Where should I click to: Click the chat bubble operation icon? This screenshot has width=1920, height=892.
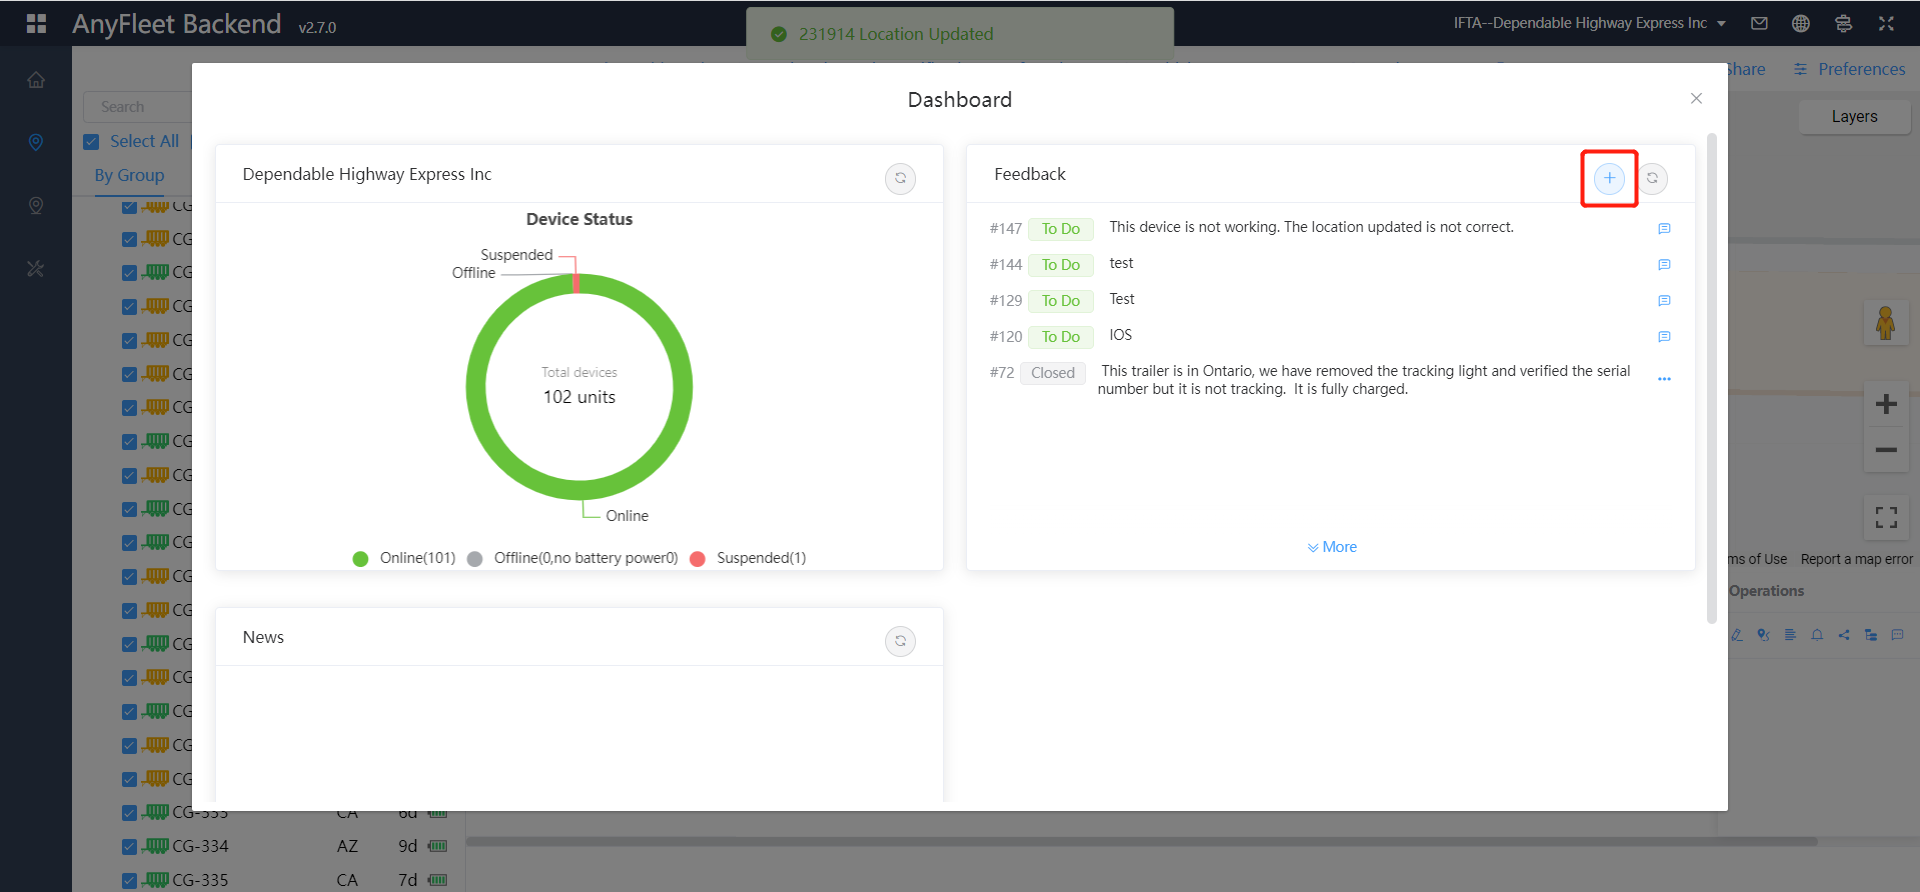point(1897,635)
